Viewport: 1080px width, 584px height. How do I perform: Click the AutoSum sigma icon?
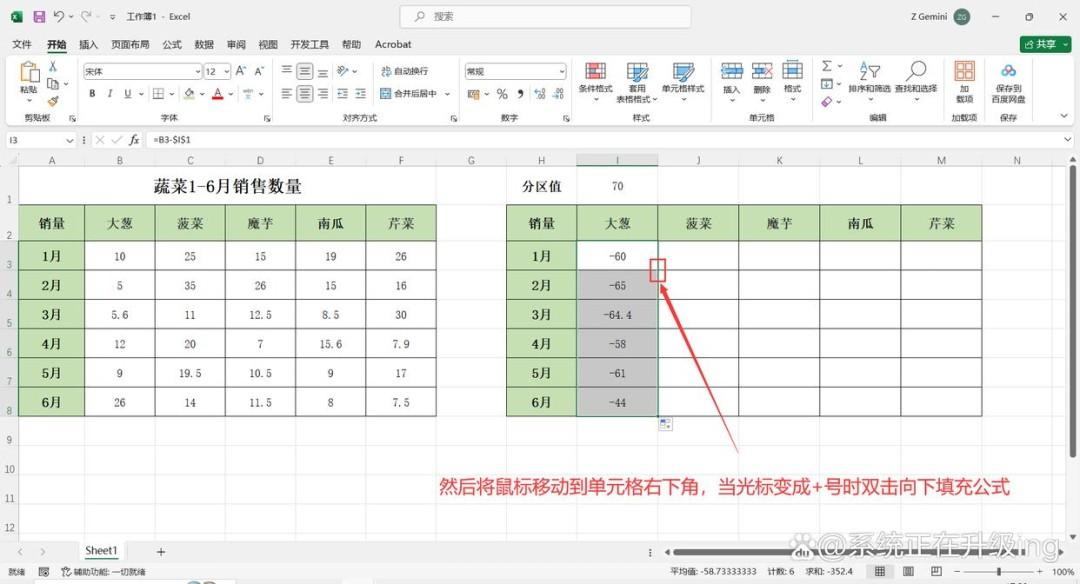tap(827, 66)
